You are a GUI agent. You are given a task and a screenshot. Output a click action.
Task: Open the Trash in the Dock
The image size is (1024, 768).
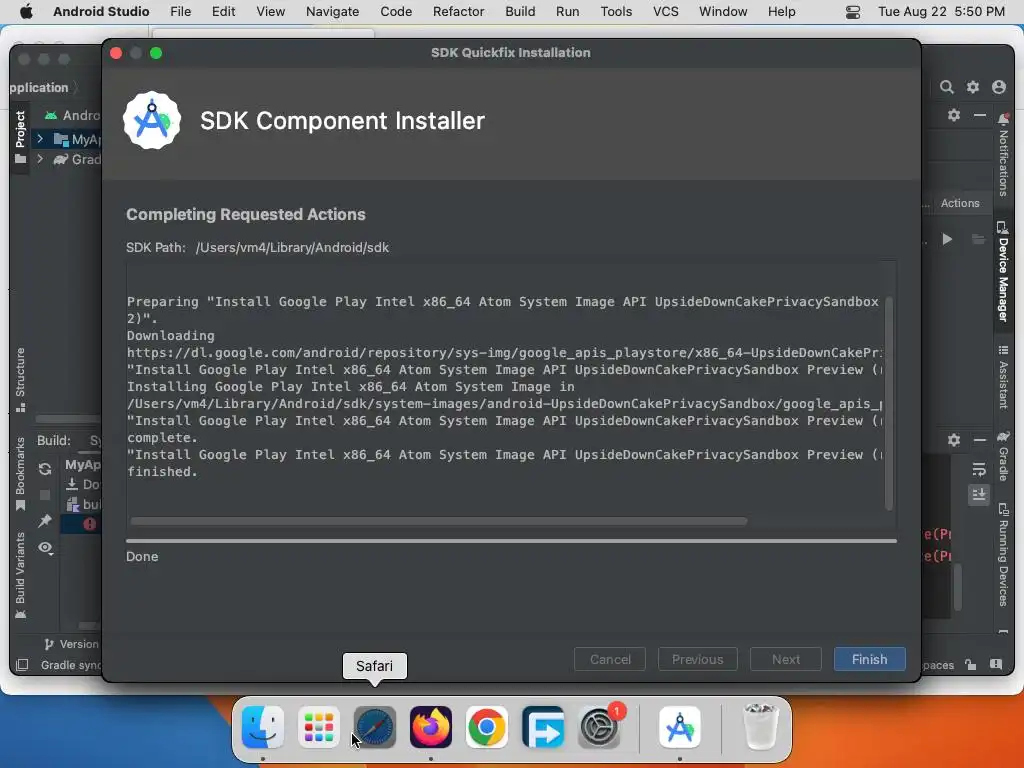pos(761,727)
